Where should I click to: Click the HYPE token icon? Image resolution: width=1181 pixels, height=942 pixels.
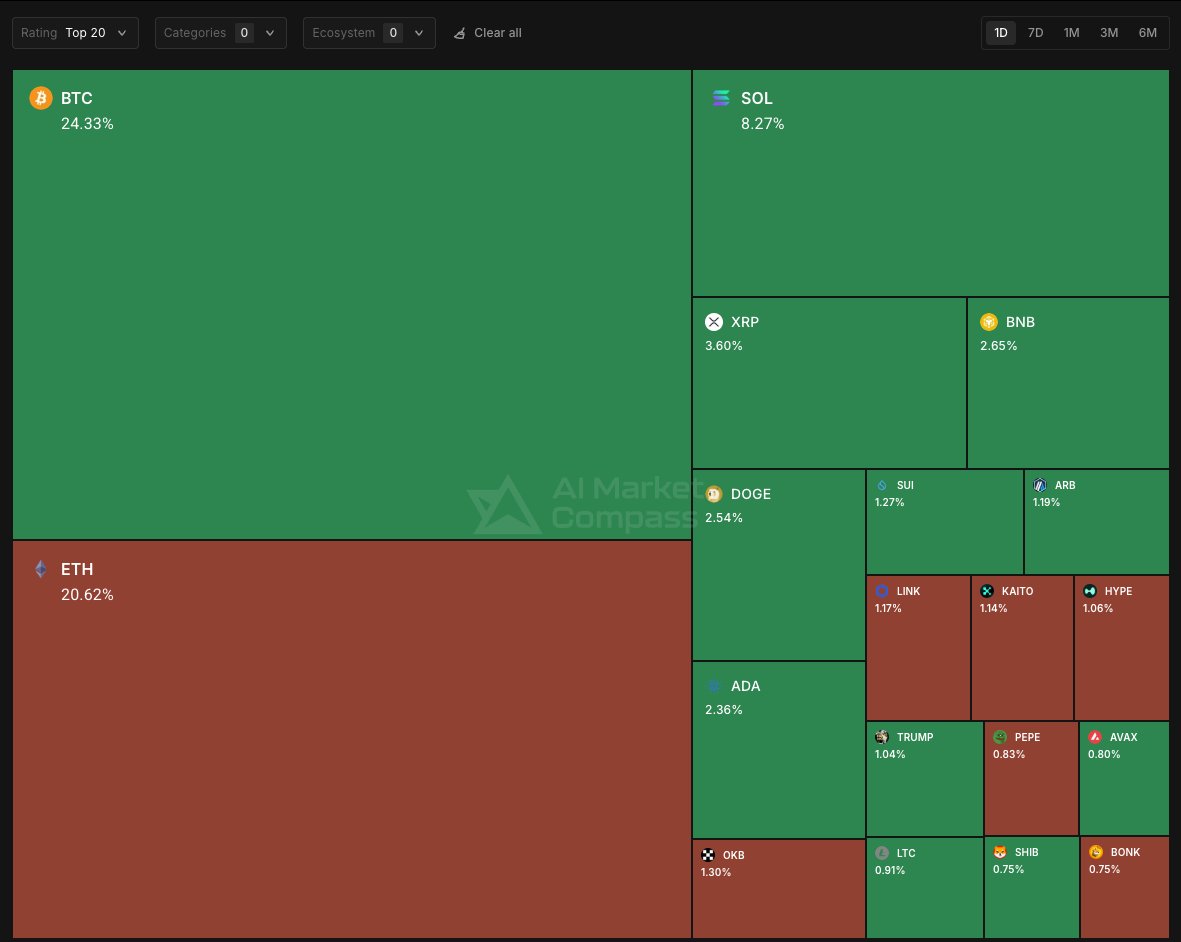[1090, 591]
